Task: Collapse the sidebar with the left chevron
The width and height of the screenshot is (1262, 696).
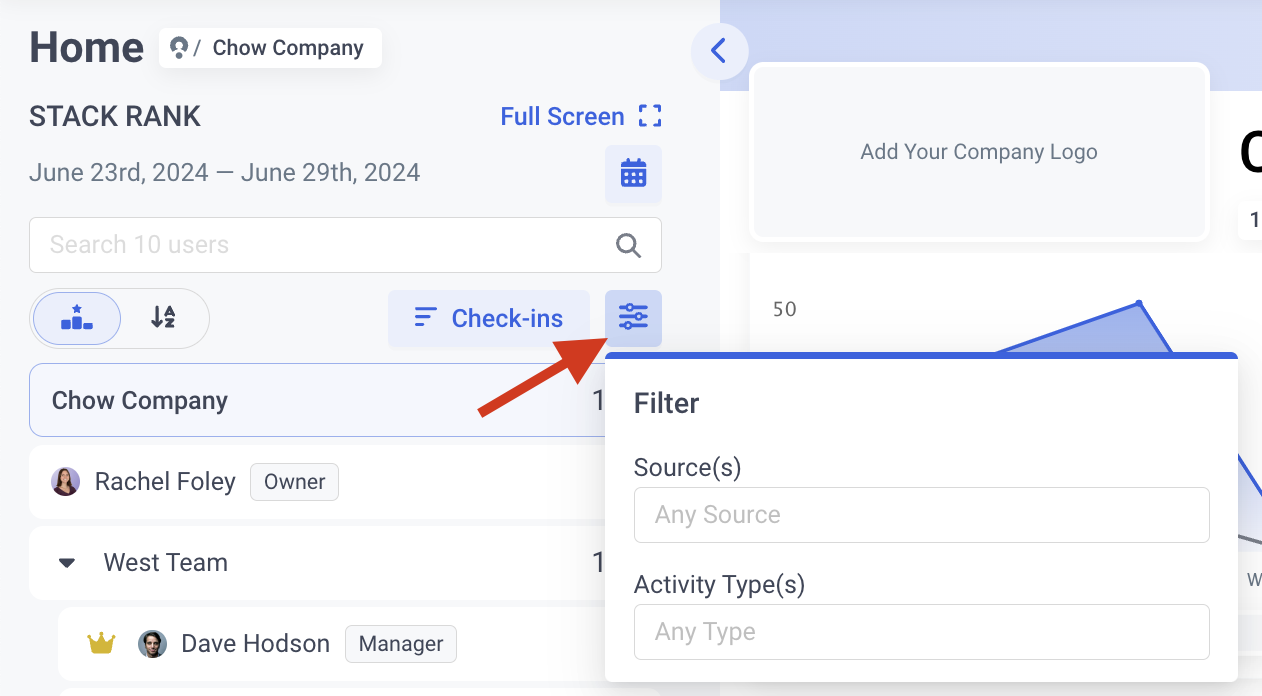Action: 718,51
